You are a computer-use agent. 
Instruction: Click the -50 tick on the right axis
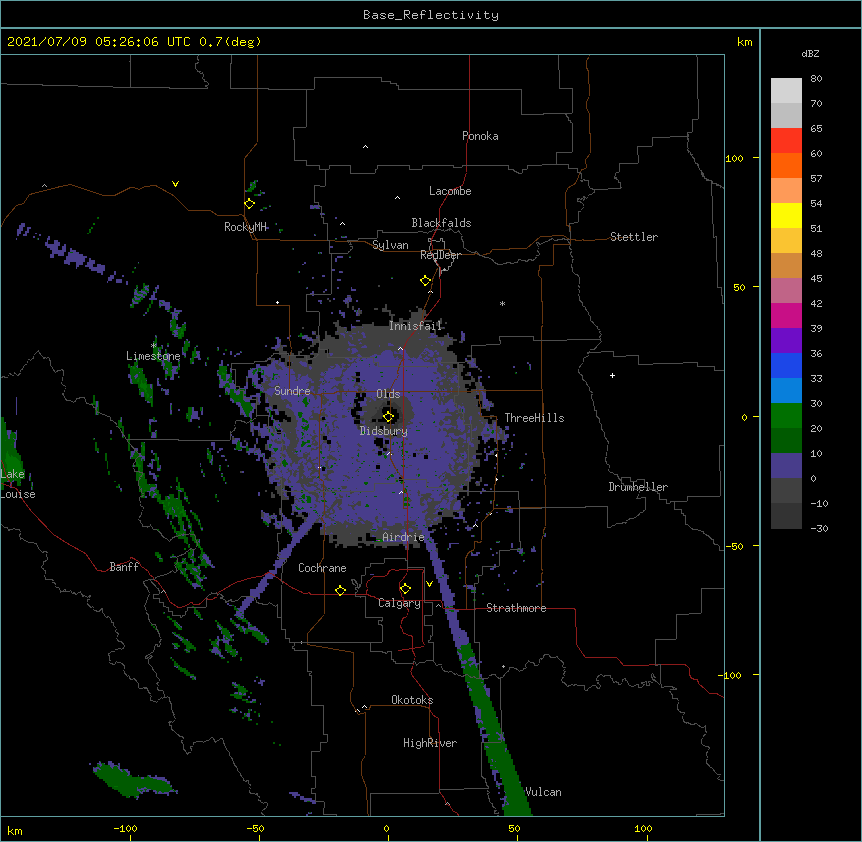point(734,546)
